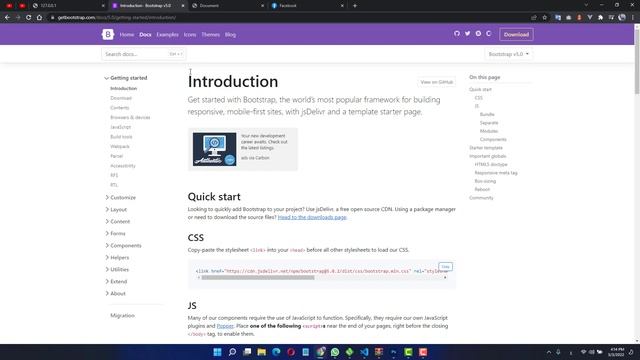Show hidden system tray icons
Viewport: 640px width, 360px height.
pyautogui.click(x=549, y=352)
